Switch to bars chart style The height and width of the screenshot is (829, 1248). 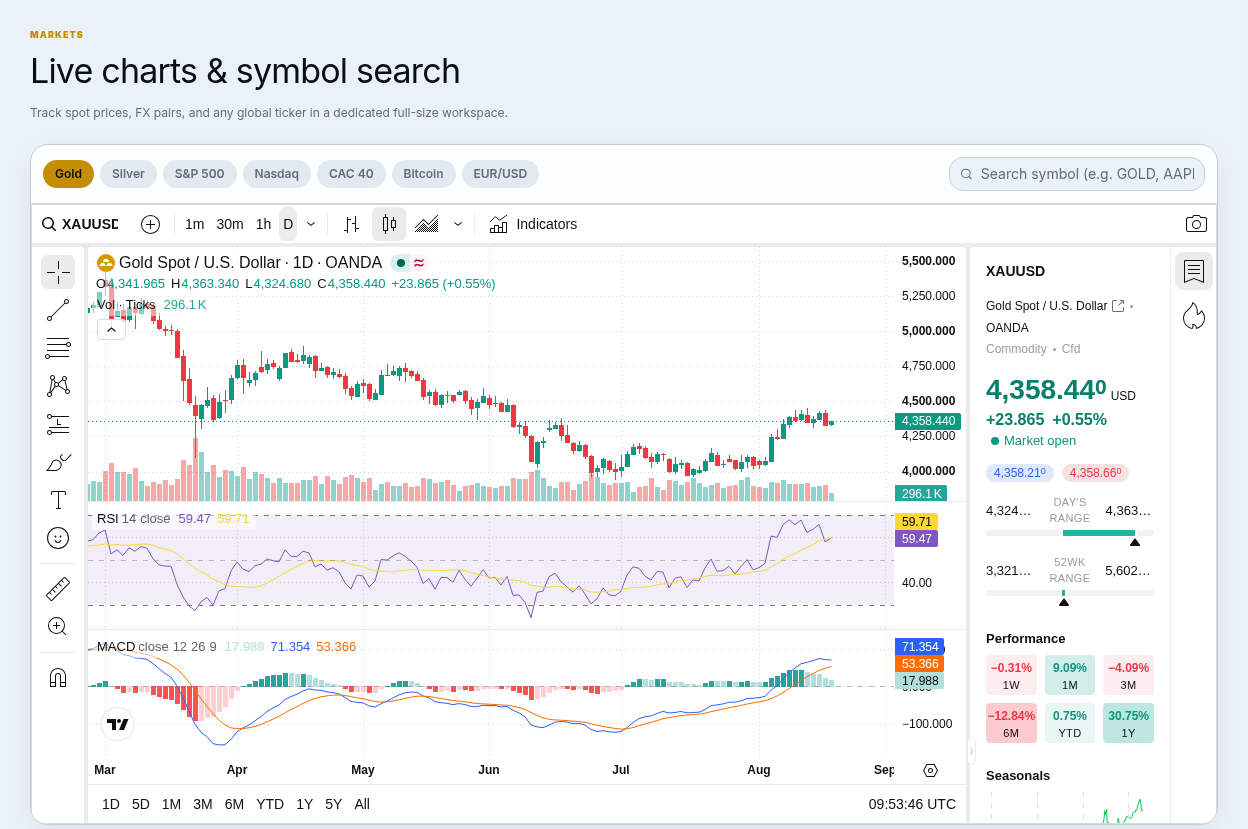[x=351, y=224]
